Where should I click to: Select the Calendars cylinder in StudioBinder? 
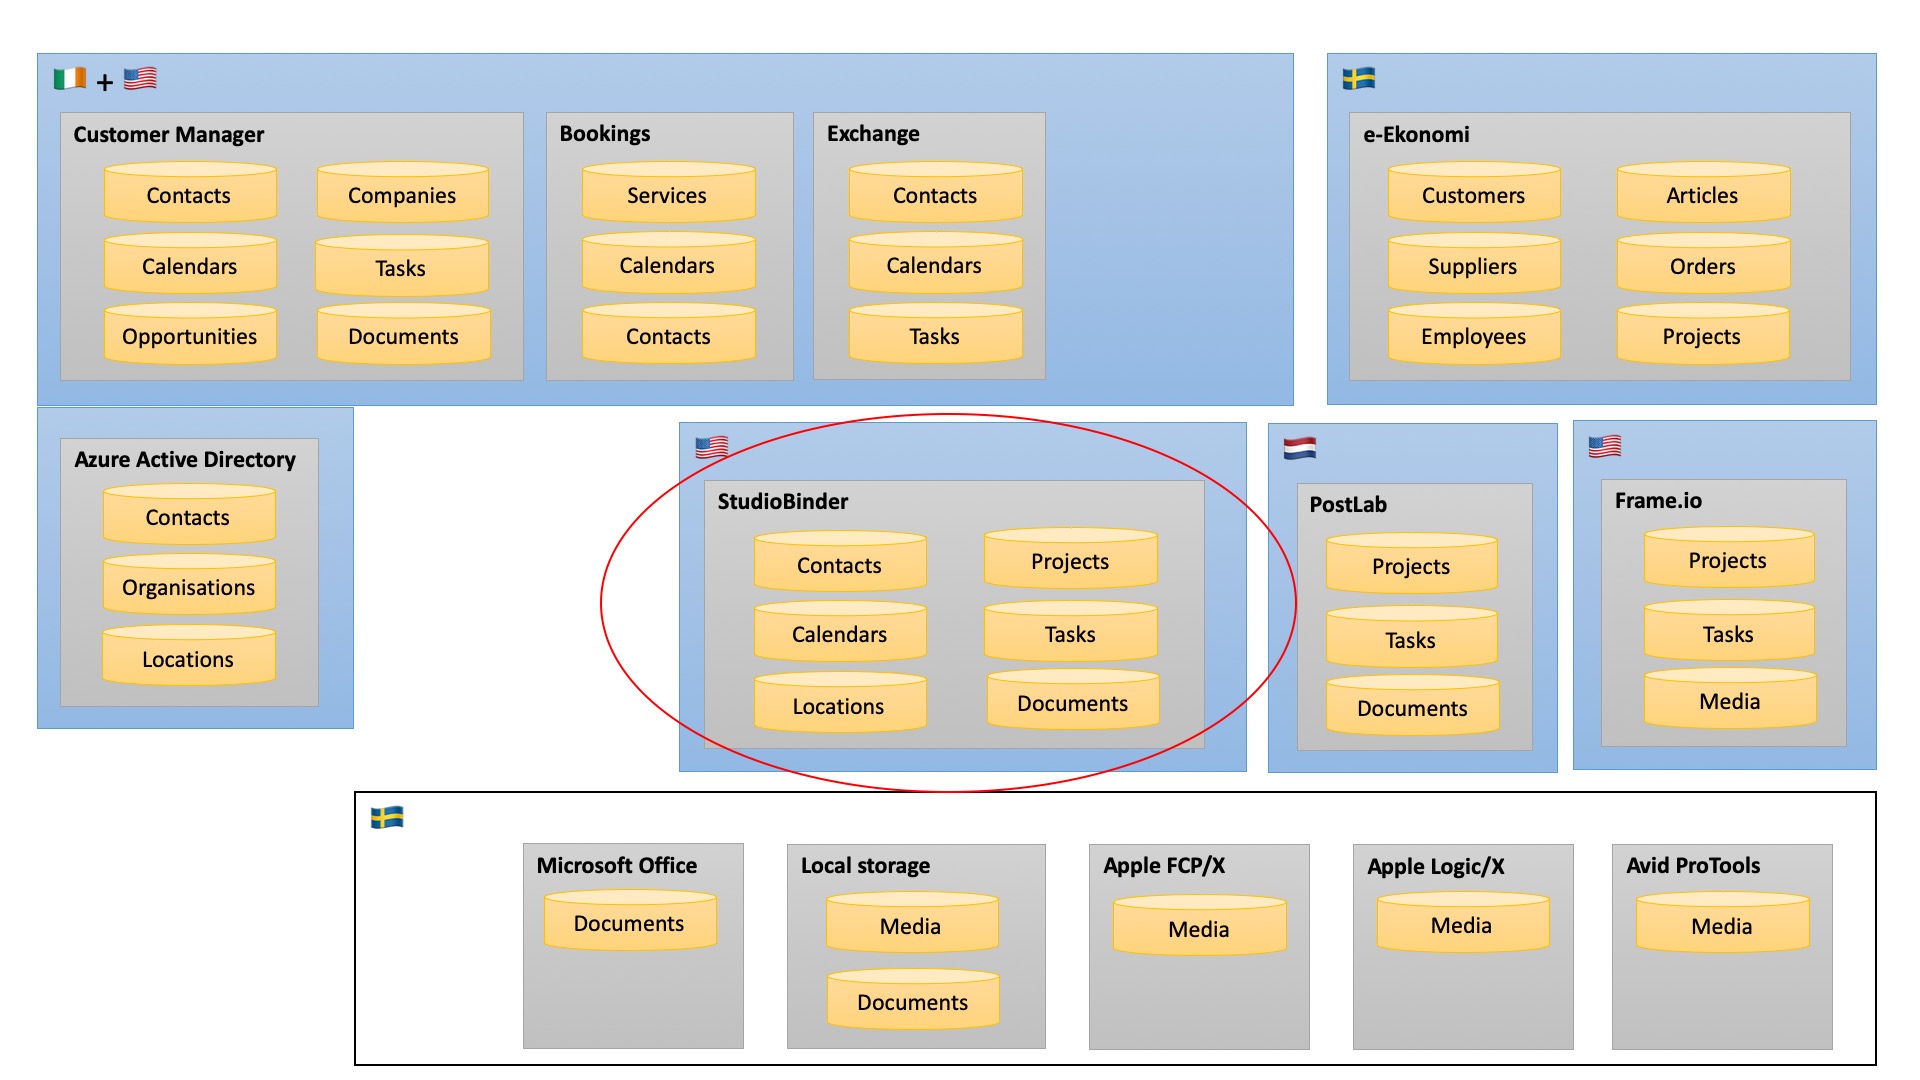[x=840, y=631]
